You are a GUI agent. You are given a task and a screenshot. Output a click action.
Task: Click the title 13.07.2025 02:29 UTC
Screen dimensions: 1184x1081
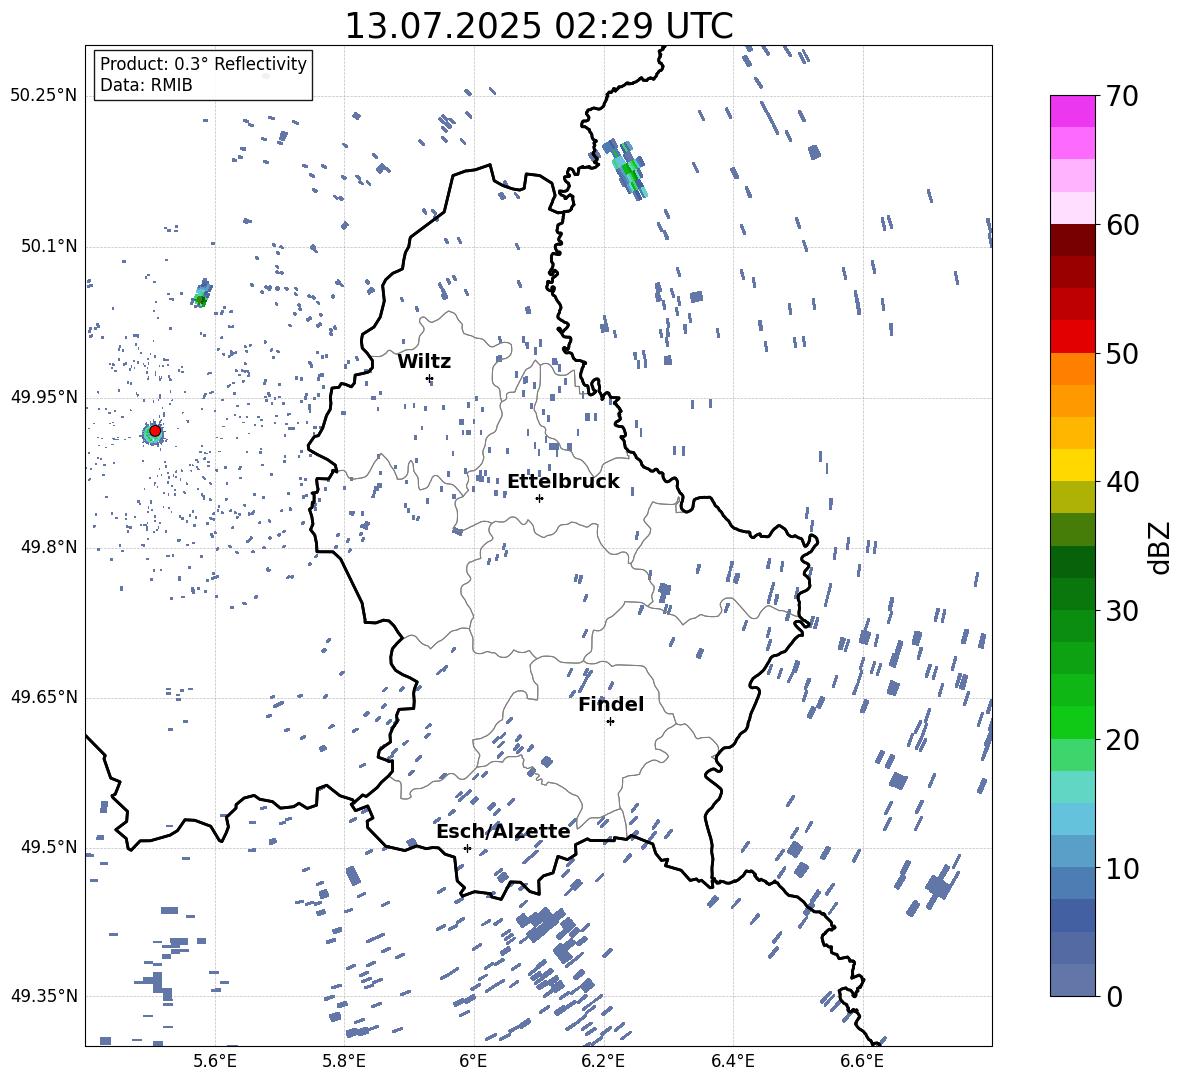coord(539,26)
